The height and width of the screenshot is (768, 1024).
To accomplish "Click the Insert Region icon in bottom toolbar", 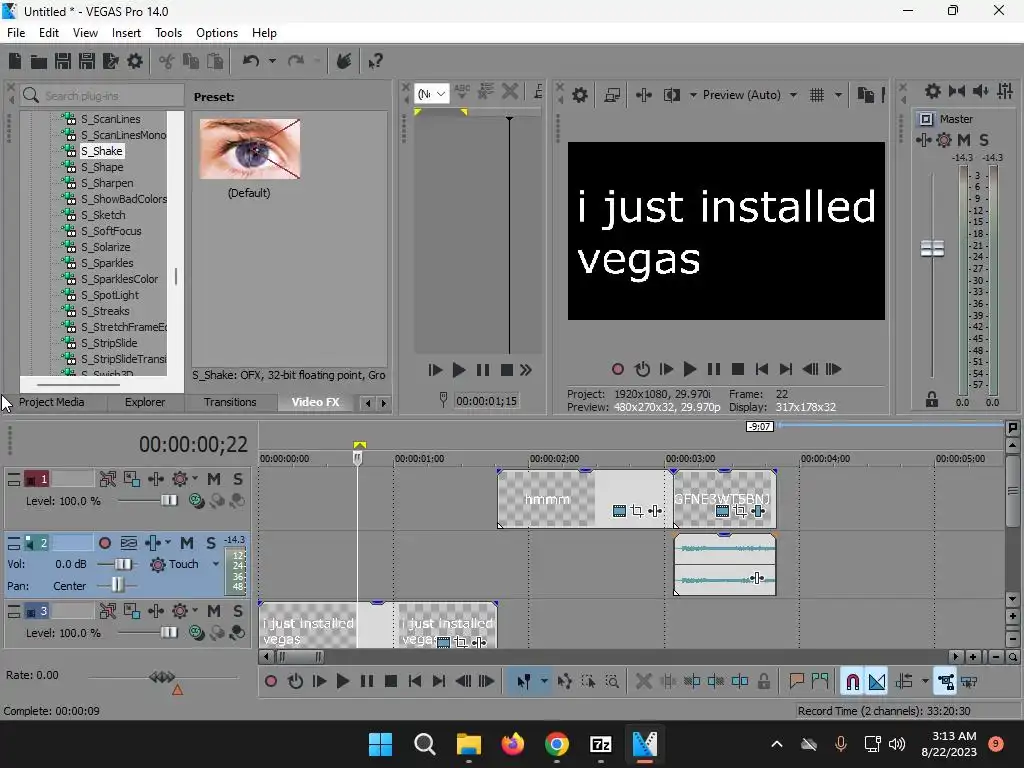I will click(820, 682).
